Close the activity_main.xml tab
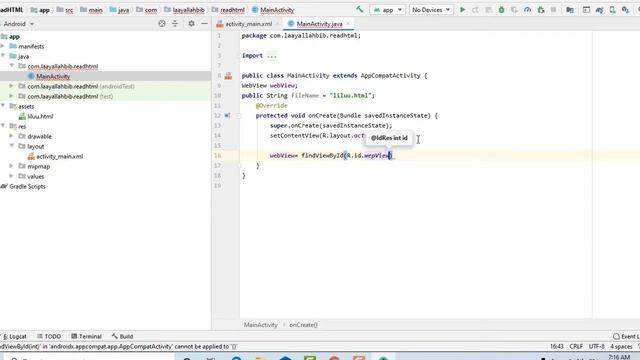640x360 pixels. (278, 24)
